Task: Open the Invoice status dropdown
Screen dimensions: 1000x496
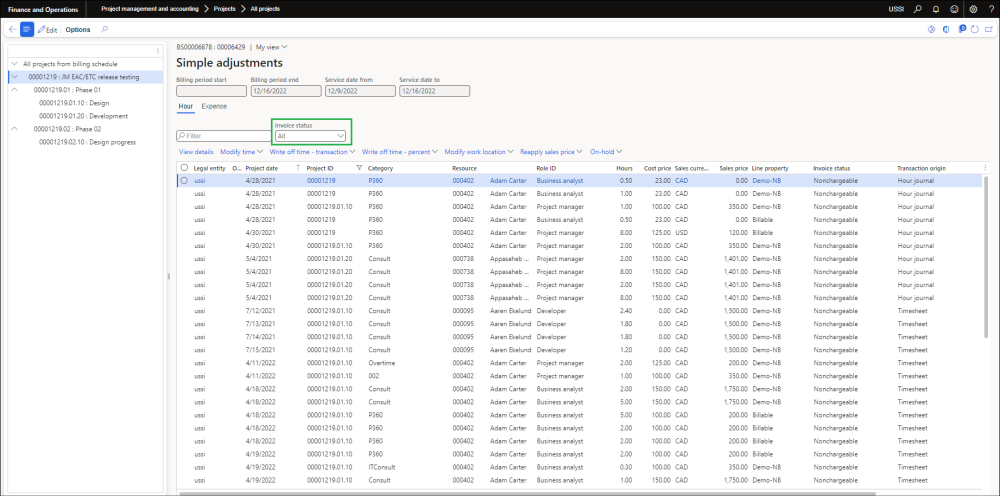Action: (311, 136)
